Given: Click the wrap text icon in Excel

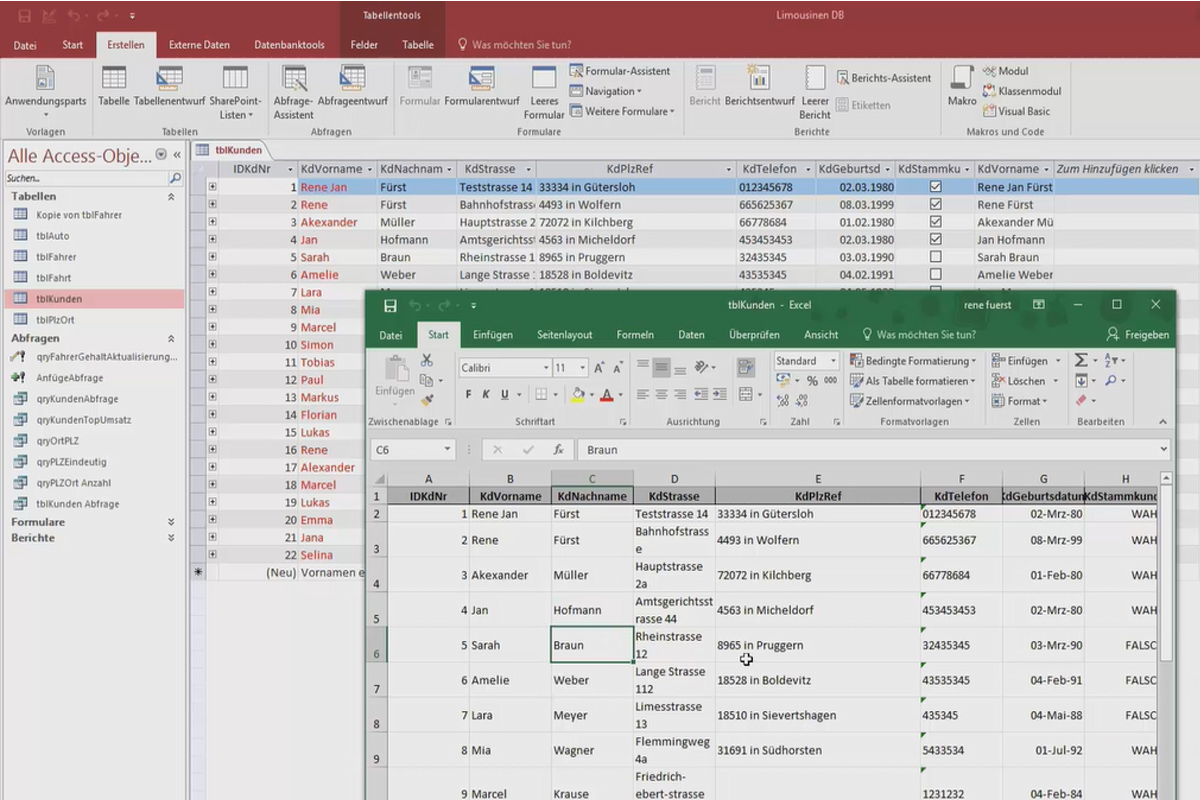Looking at the screenshot, I should pyautogui.click(x=746, y=368).
